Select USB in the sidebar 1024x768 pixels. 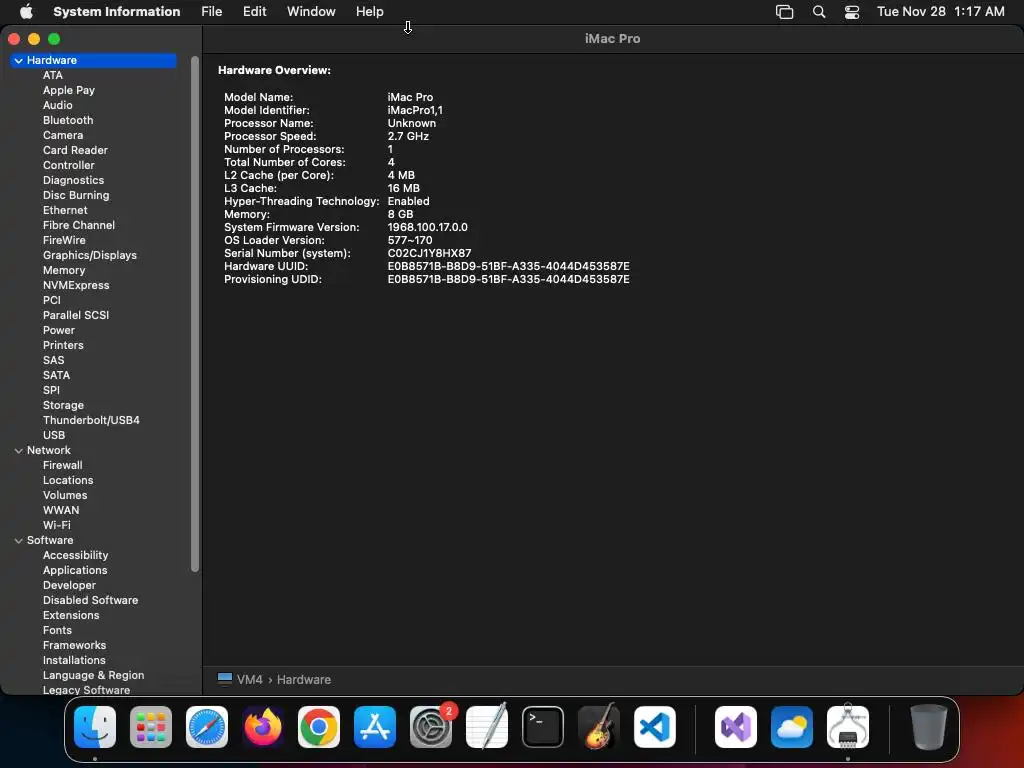(54, 436)
